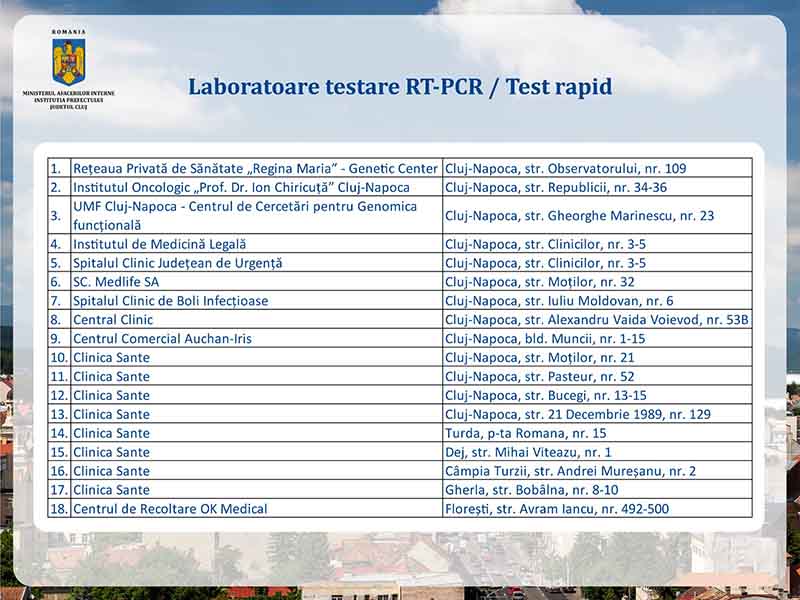The height and width of the screenshot is (600, 800).
Task: Select "Spitalul Clinic de Boli Infecțioase"
Action: pyautogui.click(x=170, y=301)
